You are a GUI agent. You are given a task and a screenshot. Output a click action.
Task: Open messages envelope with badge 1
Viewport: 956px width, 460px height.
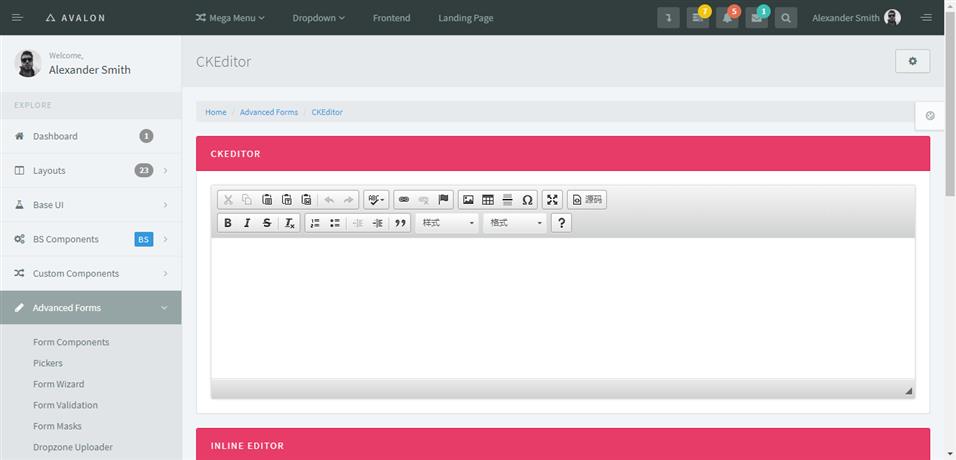pyautogui.click(x=757, y=18)
